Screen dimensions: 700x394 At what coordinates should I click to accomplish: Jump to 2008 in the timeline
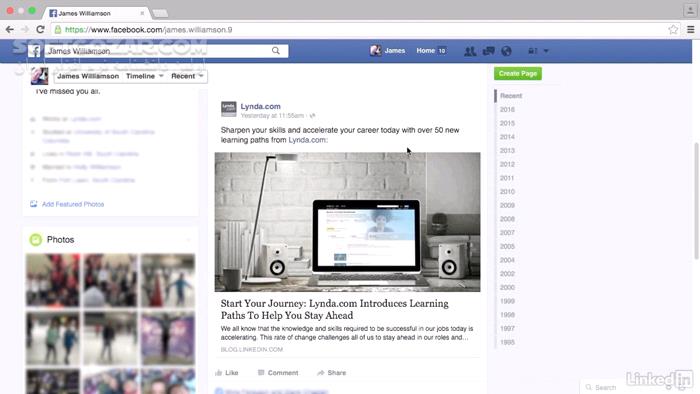pyautogui.click(x=507, y=219)
